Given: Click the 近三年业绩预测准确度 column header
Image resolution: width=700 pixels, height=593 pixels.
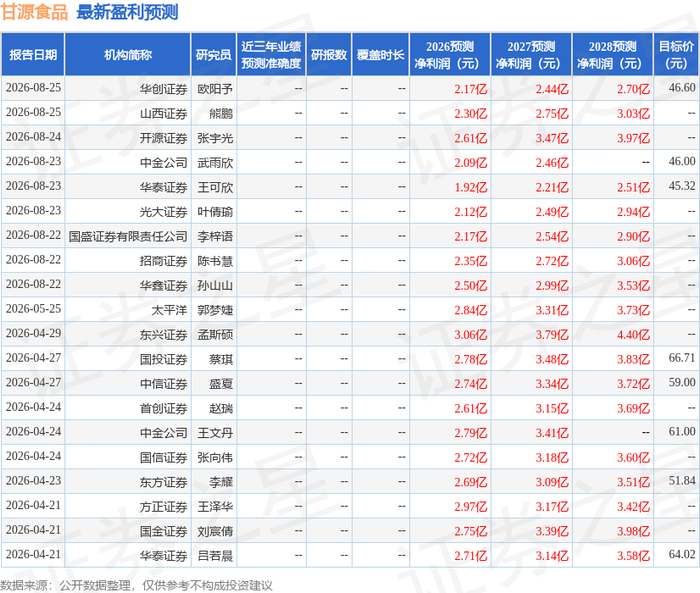Looking at the screenshot, I should [271, 54].
